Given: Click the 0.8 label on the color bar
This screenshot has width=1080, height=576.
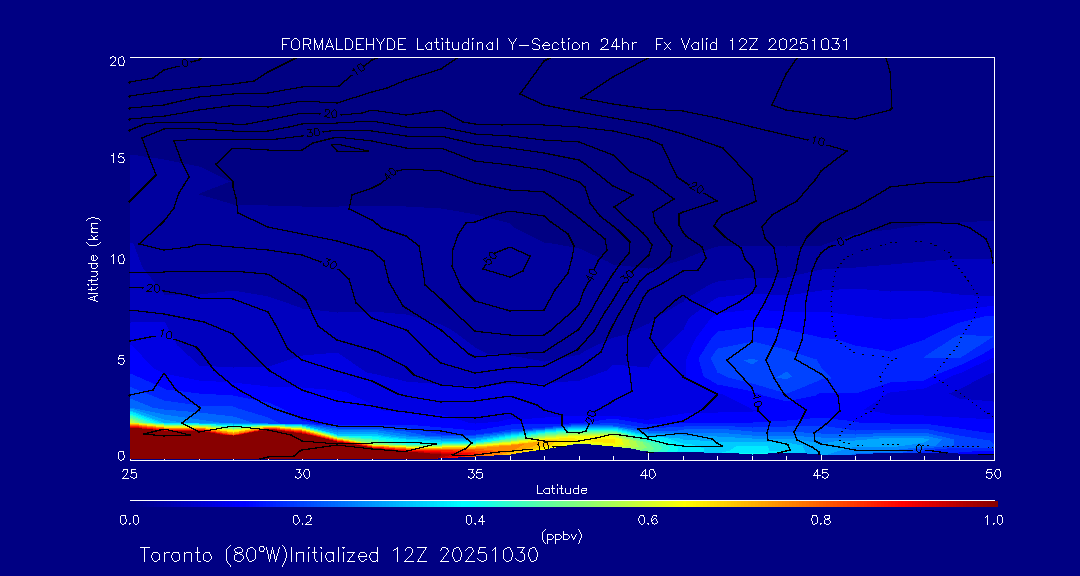Looking at the screenshot, I should coord(821,520).
